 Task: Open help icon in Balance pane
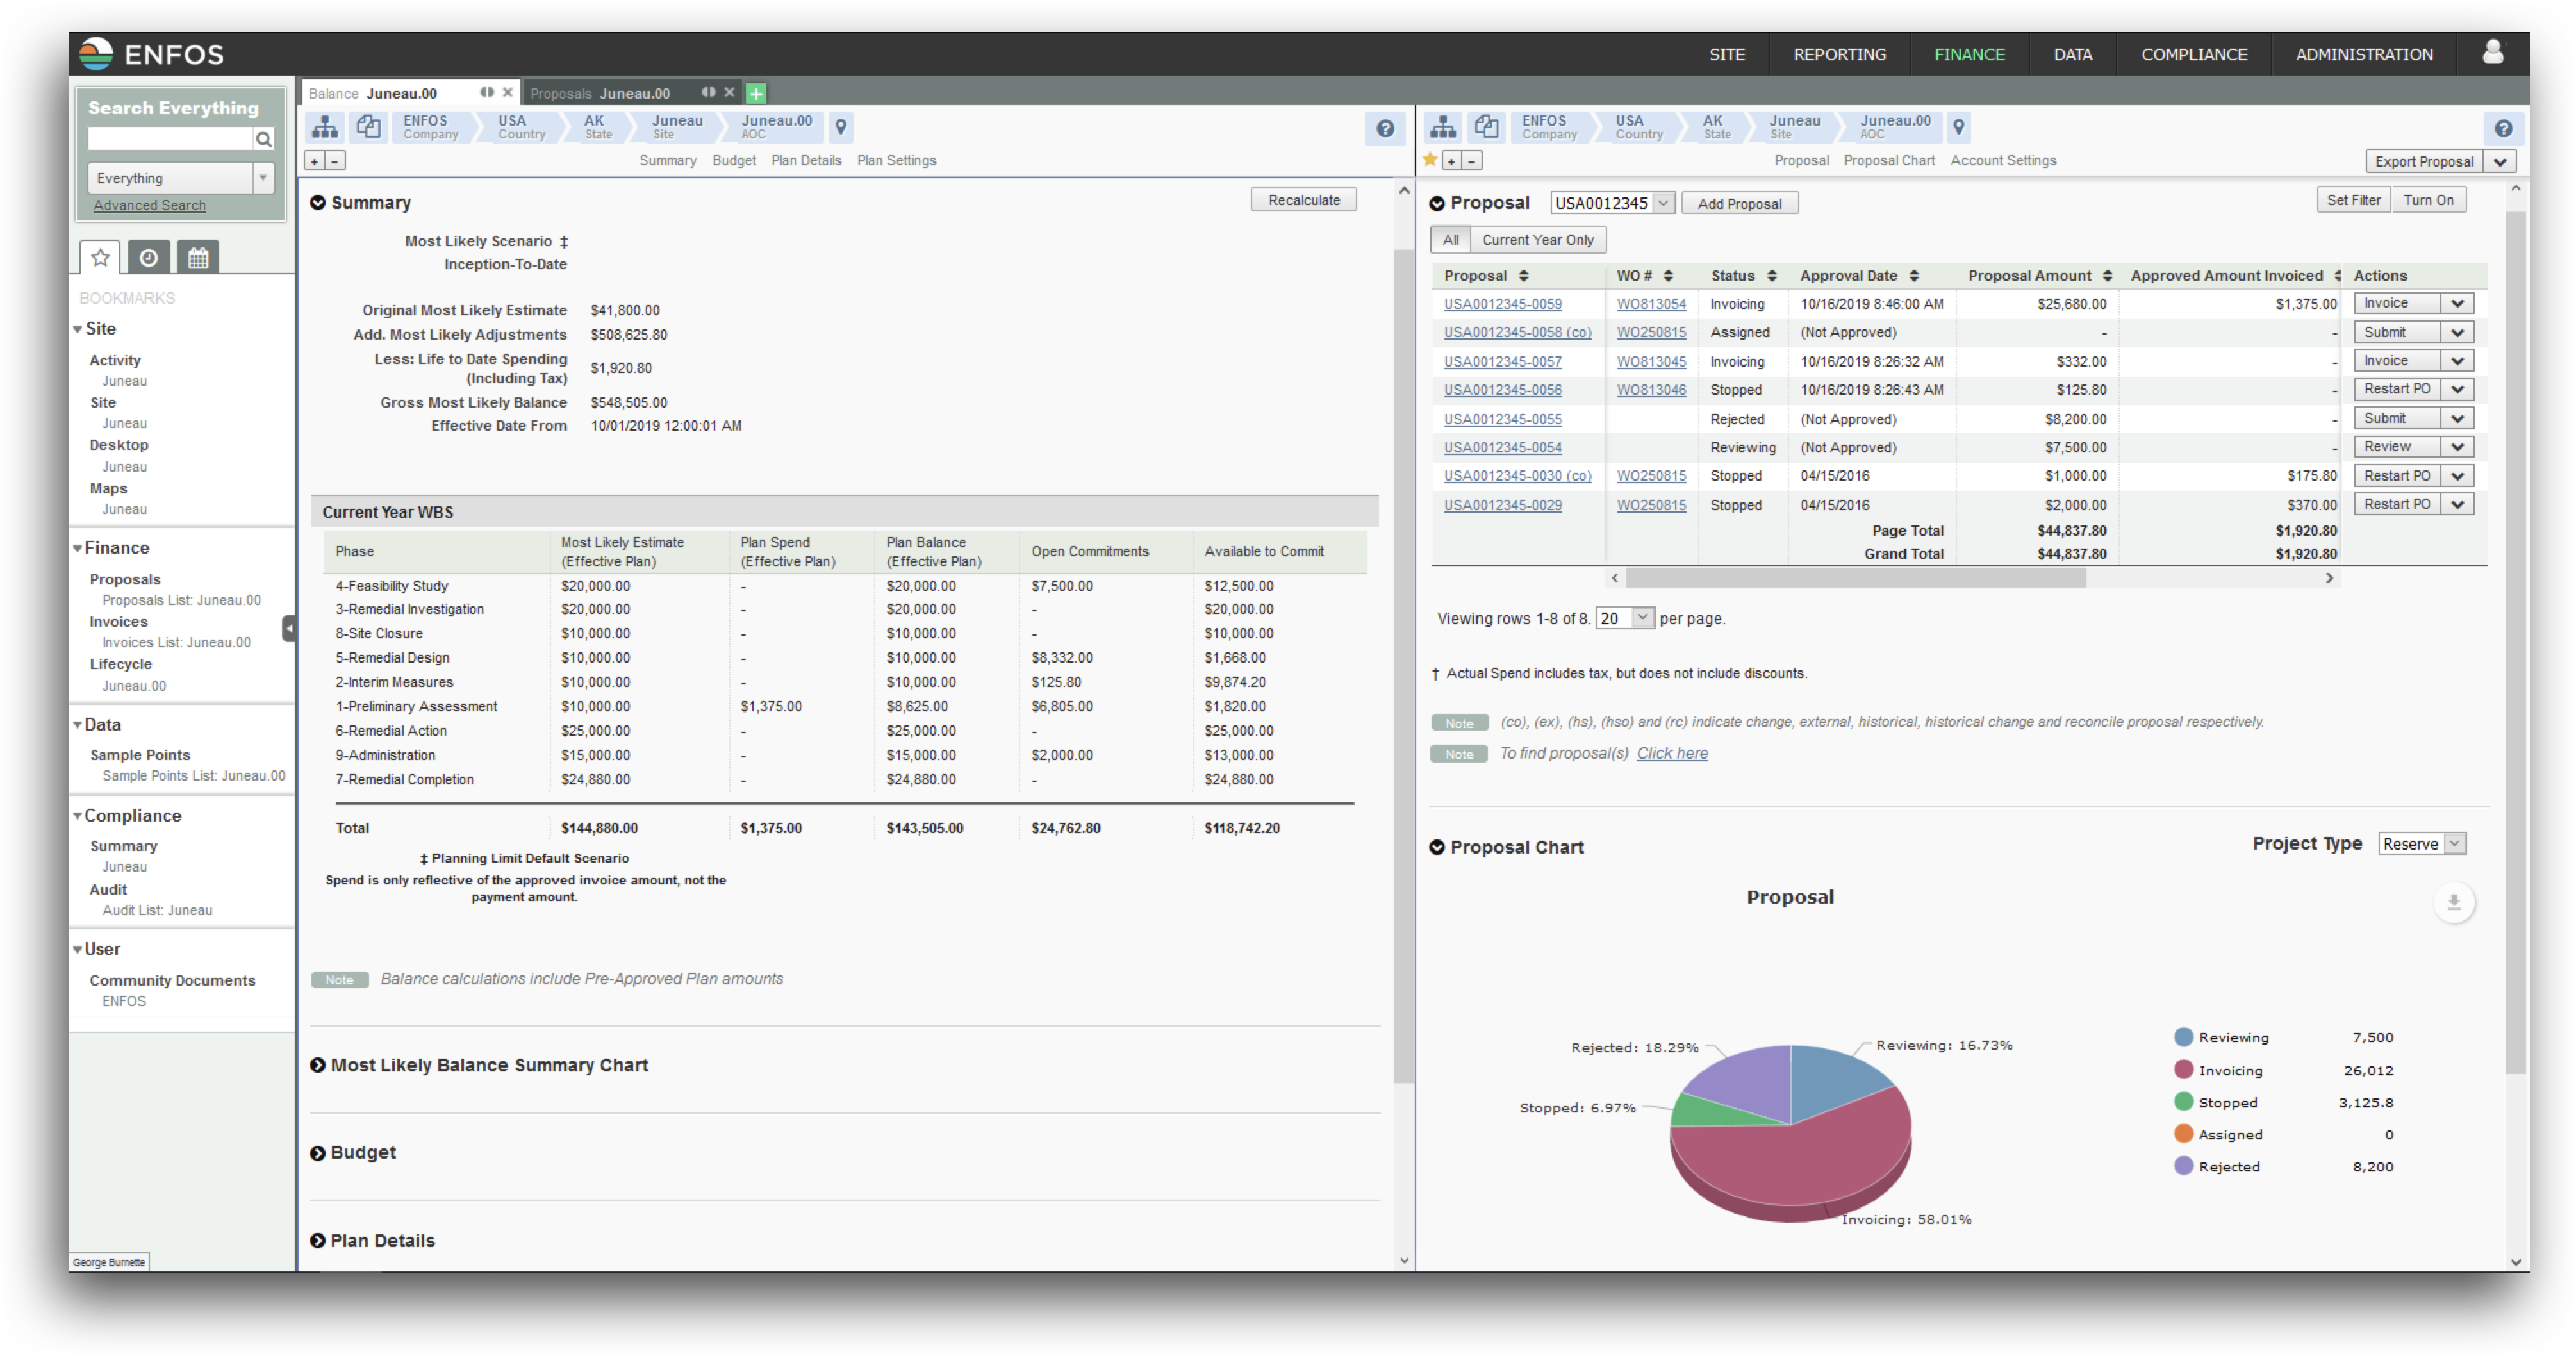pos(1385,128)
